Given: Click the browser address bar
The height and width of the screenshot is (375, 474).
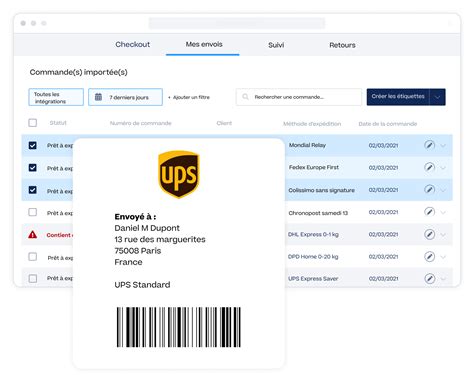Looking at the screenshot, I should (x=237, y=23).
